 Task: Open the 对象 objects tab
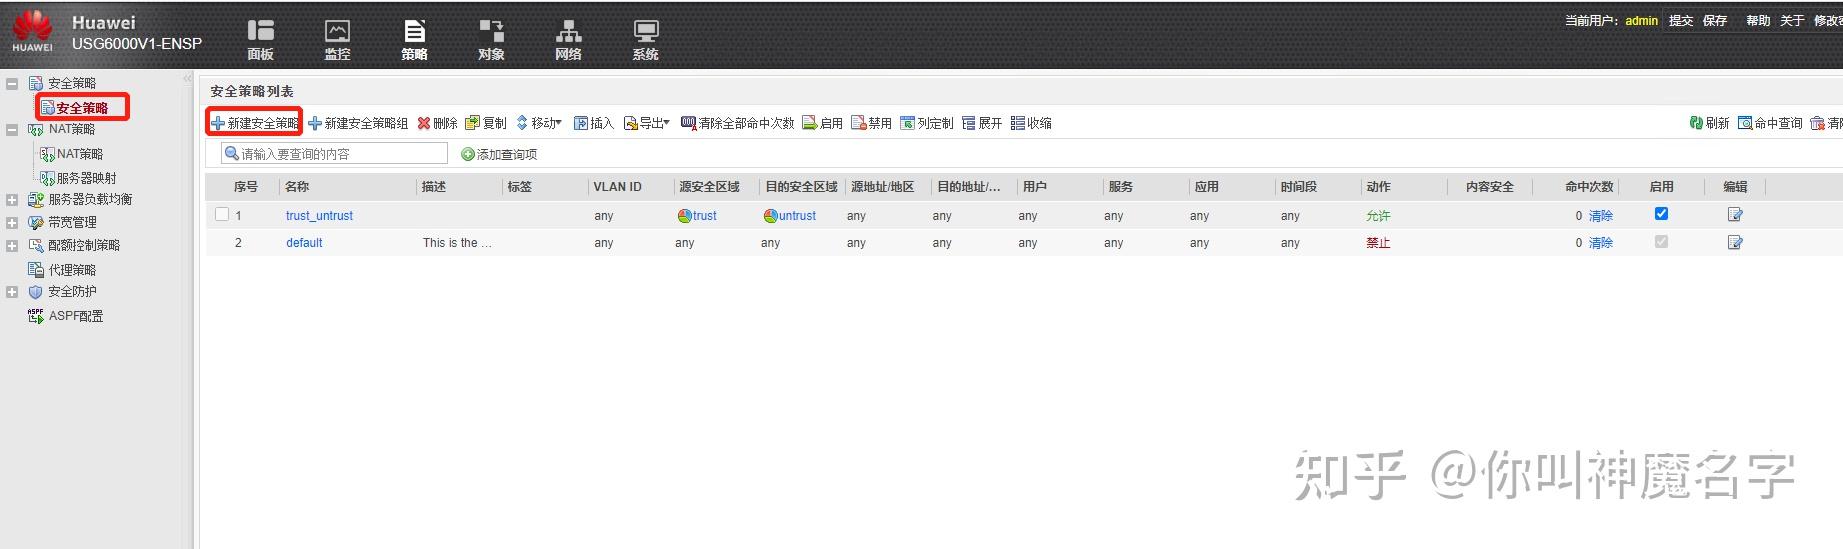[x=491, y=40]
